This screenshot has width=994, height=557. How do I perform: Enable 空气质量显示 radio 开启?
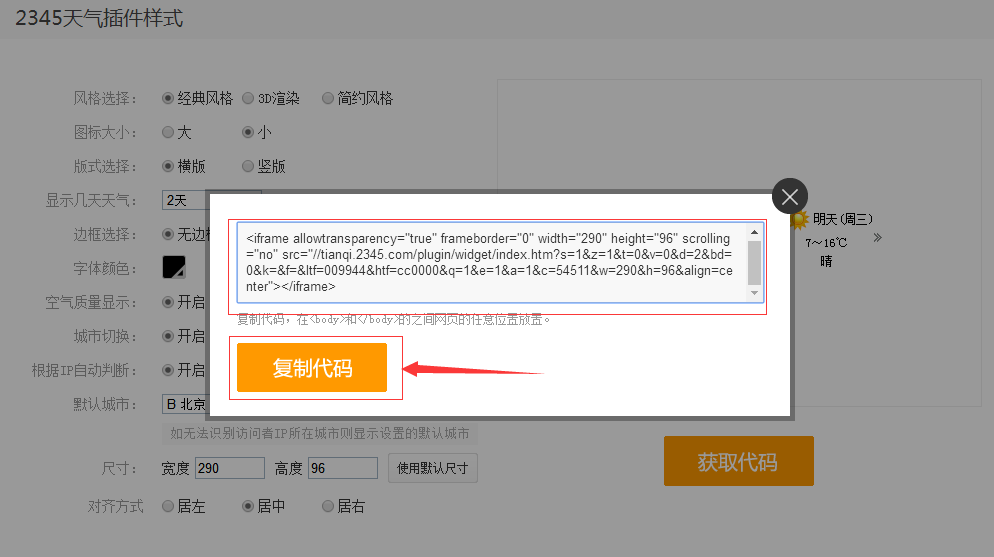[x=168, y=302]
